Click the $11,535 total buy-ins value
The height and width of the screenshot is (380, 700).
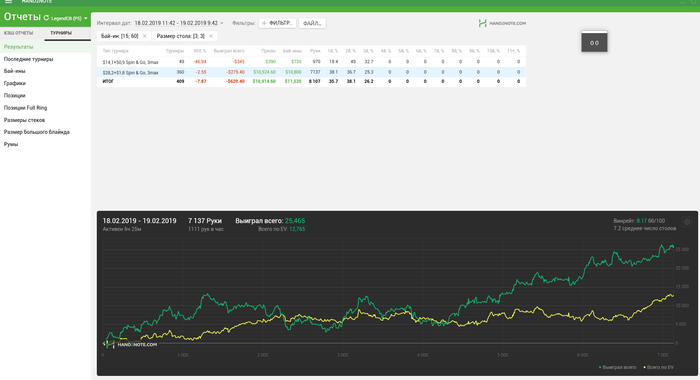coord(293,82)
